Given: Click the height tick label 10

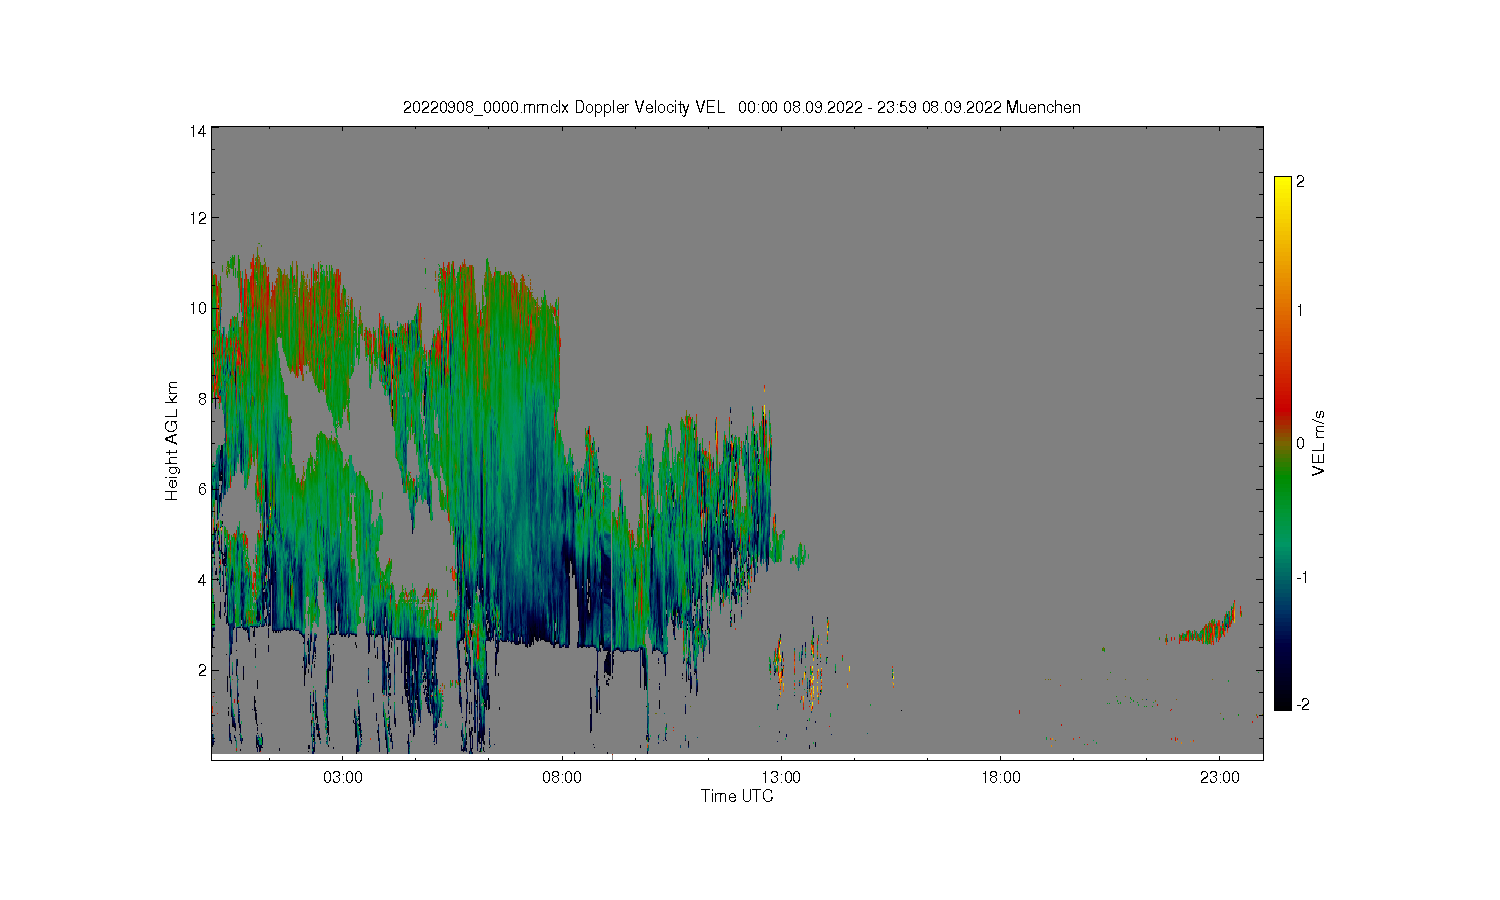Looking at the screenshot, I should pyautogui.click(x=198, y=308).
